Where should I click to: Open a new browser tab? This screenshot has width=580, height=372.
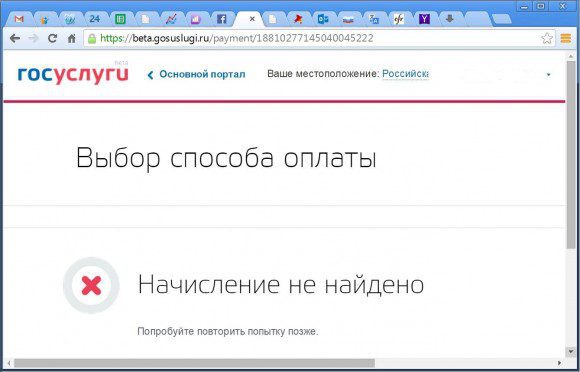pyautogui.click(x=502, y=20)
